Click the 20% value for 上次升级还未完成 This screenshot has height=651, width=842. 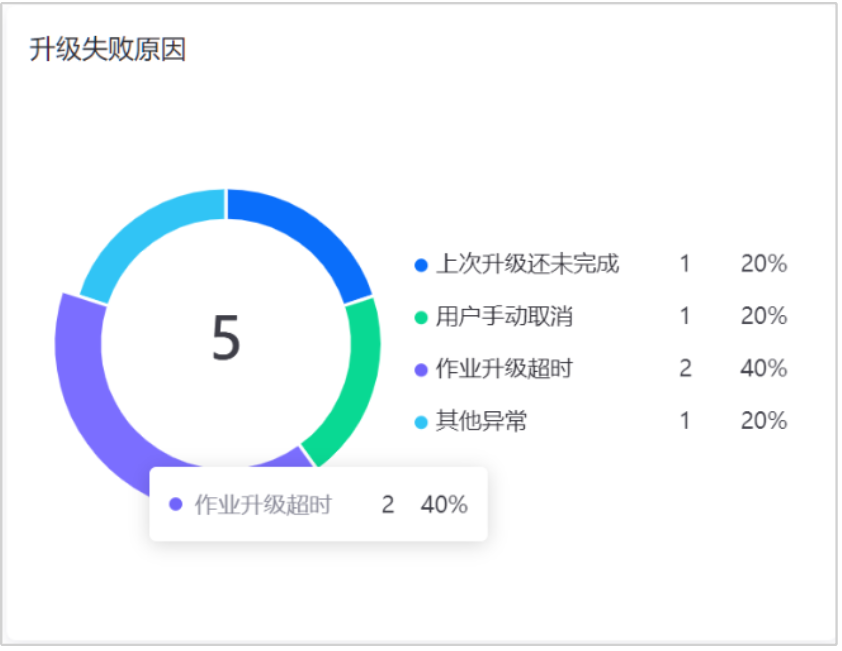(x=763, y=264)
